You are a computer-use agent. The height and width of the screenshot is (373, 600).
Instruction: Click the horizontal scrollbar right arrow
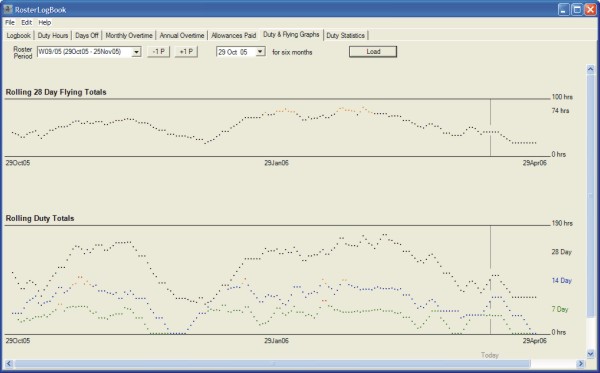tap(581, 363)
